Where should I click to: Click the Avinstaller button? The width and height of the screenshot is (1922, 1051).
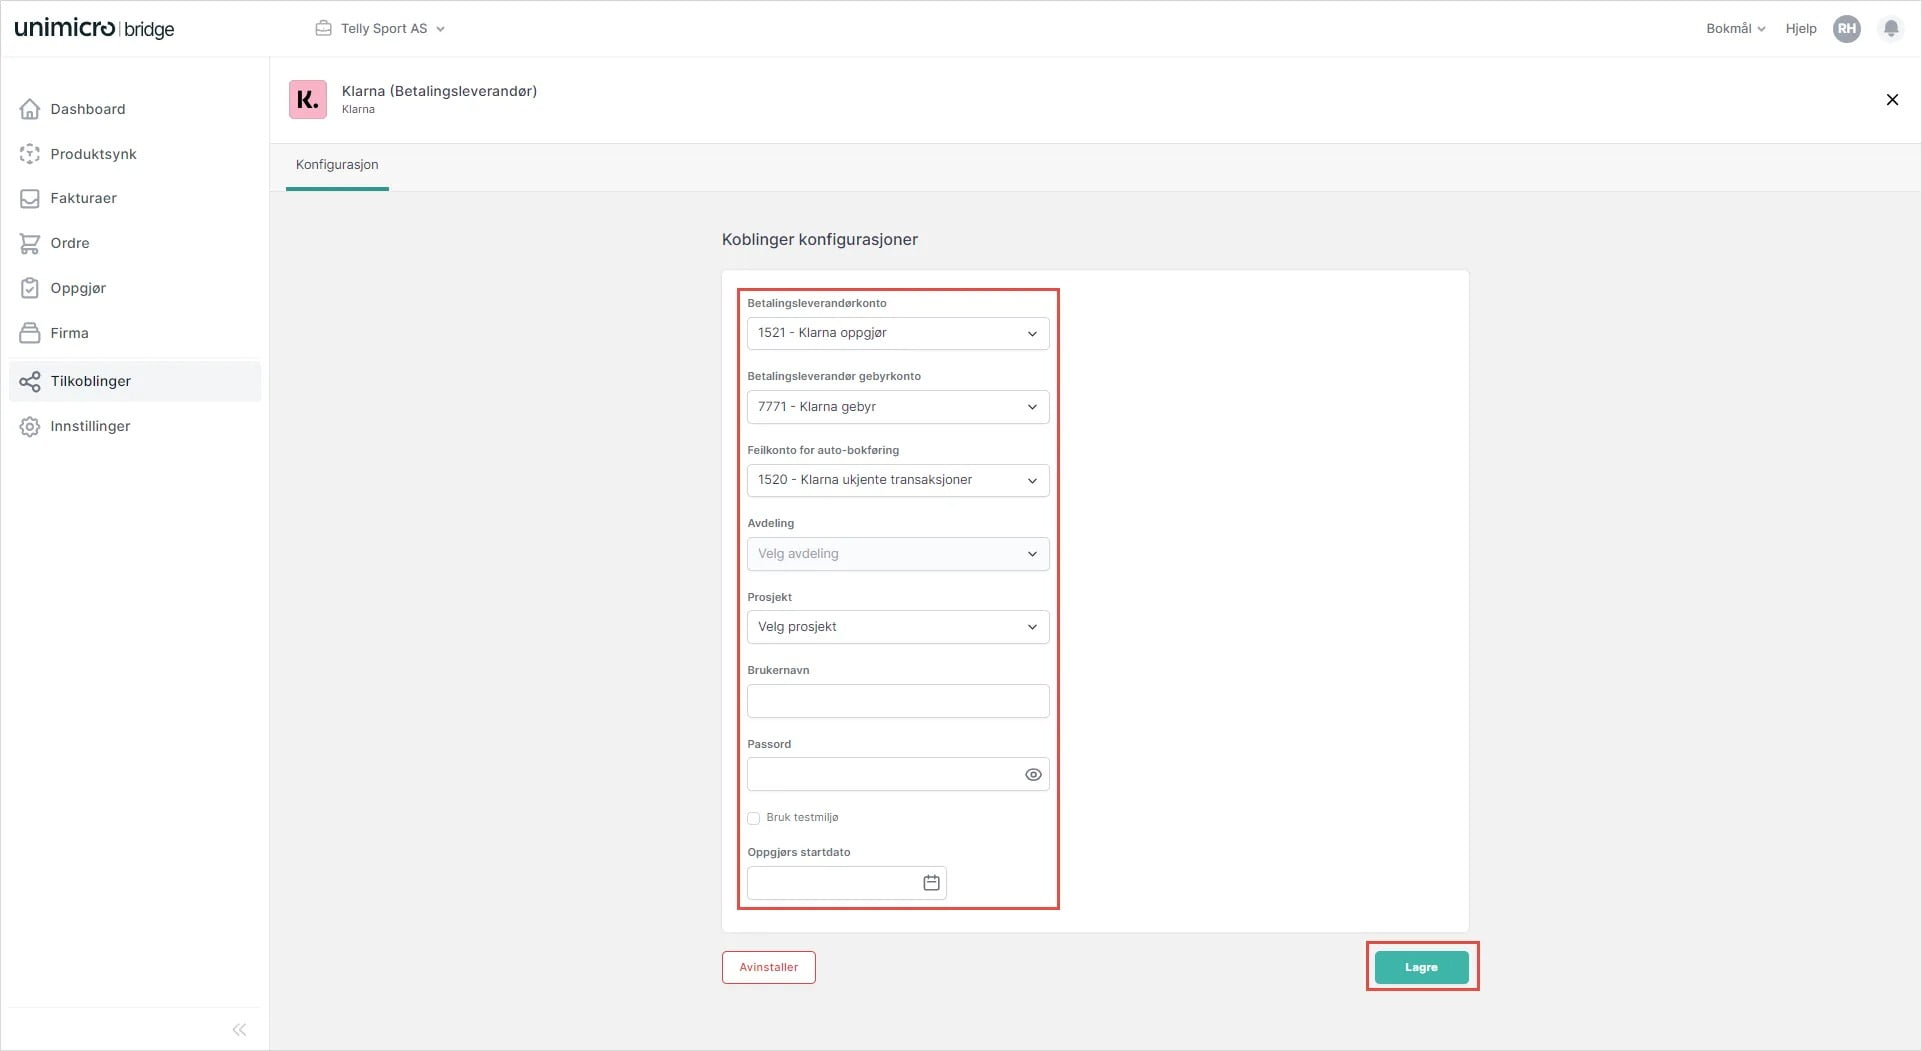tap(768, 967)
